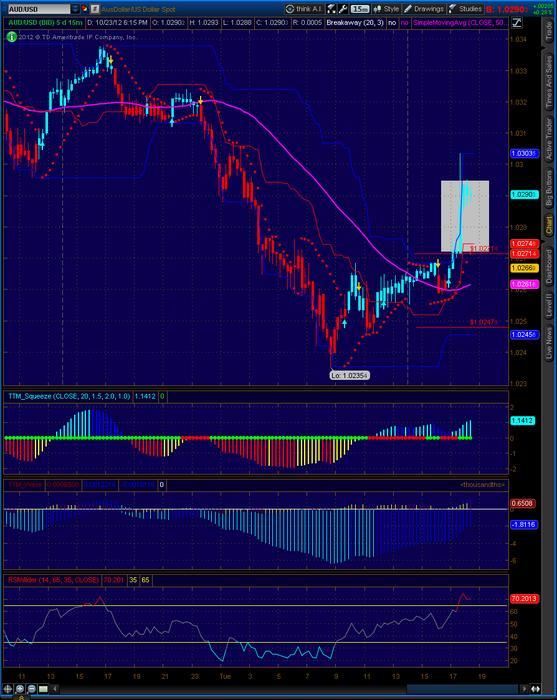The image size is (557, 700).
Task: Click the rectangle zoom icon
Action: pyautogui.click(x=43, y=689)
